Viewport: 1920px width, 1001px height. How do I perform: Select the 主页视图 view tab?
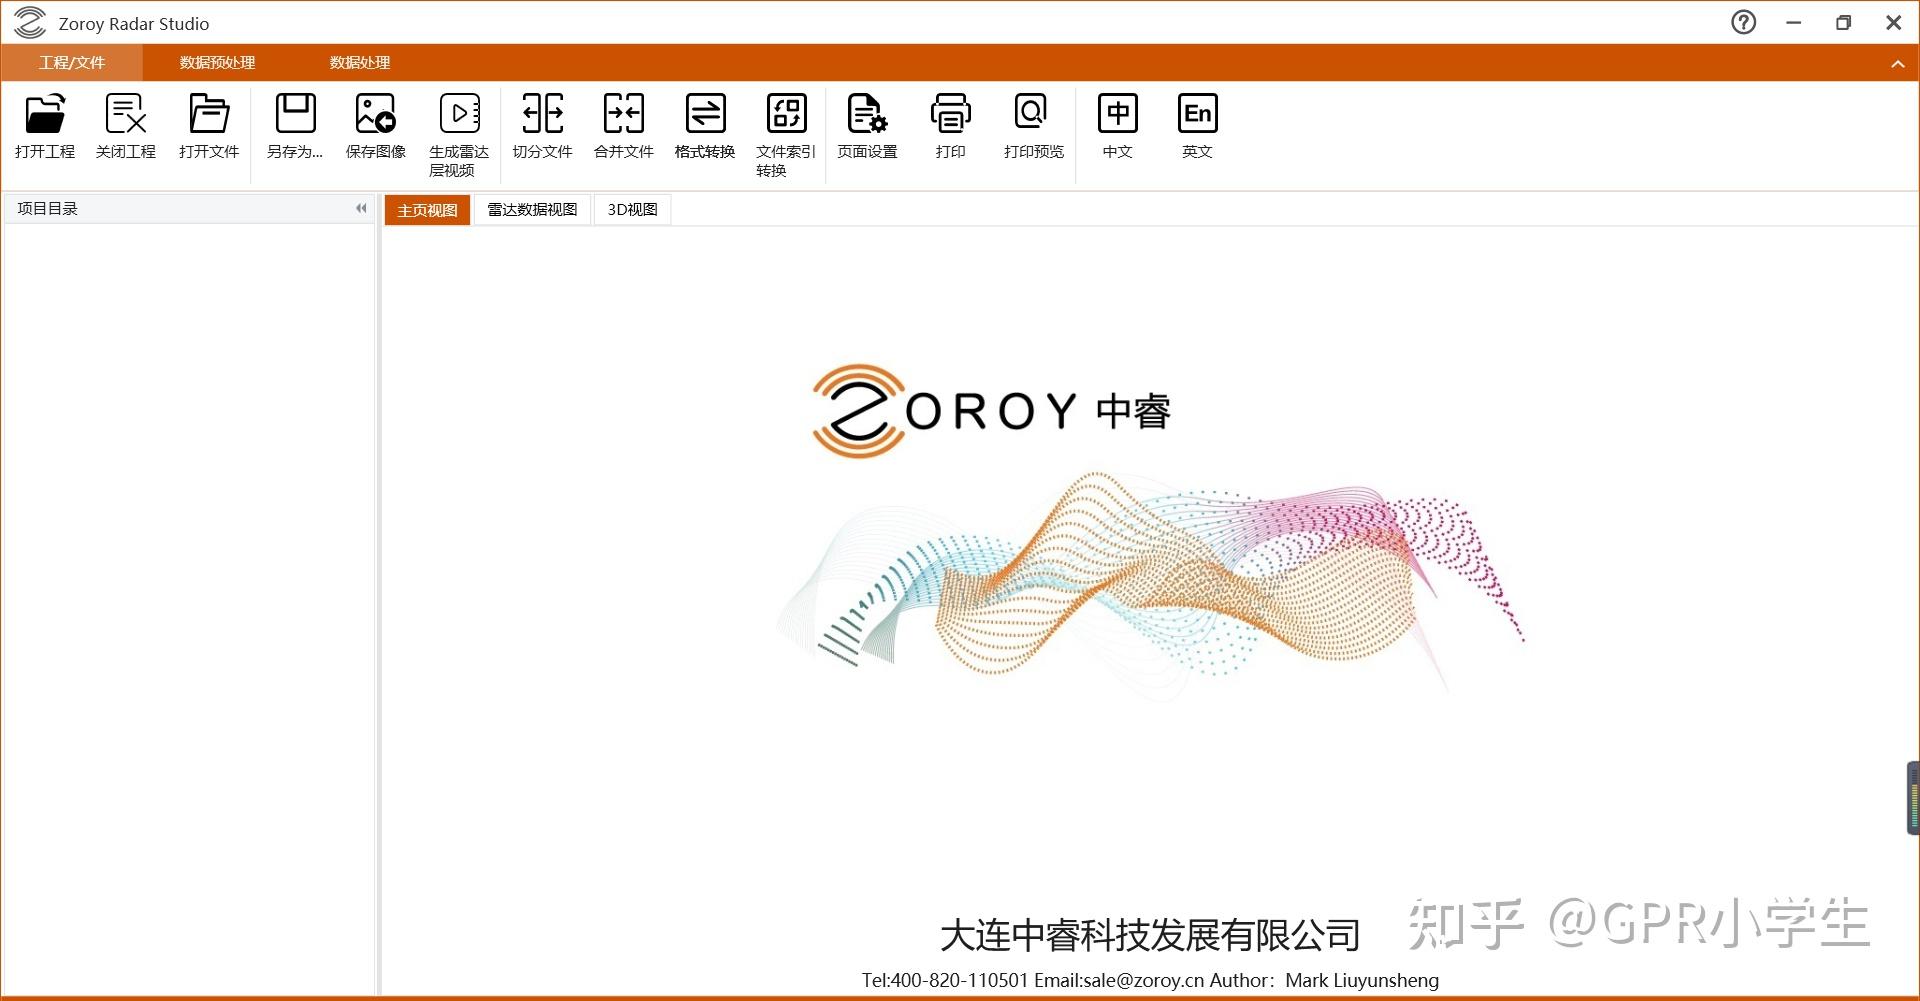[427, 210]
